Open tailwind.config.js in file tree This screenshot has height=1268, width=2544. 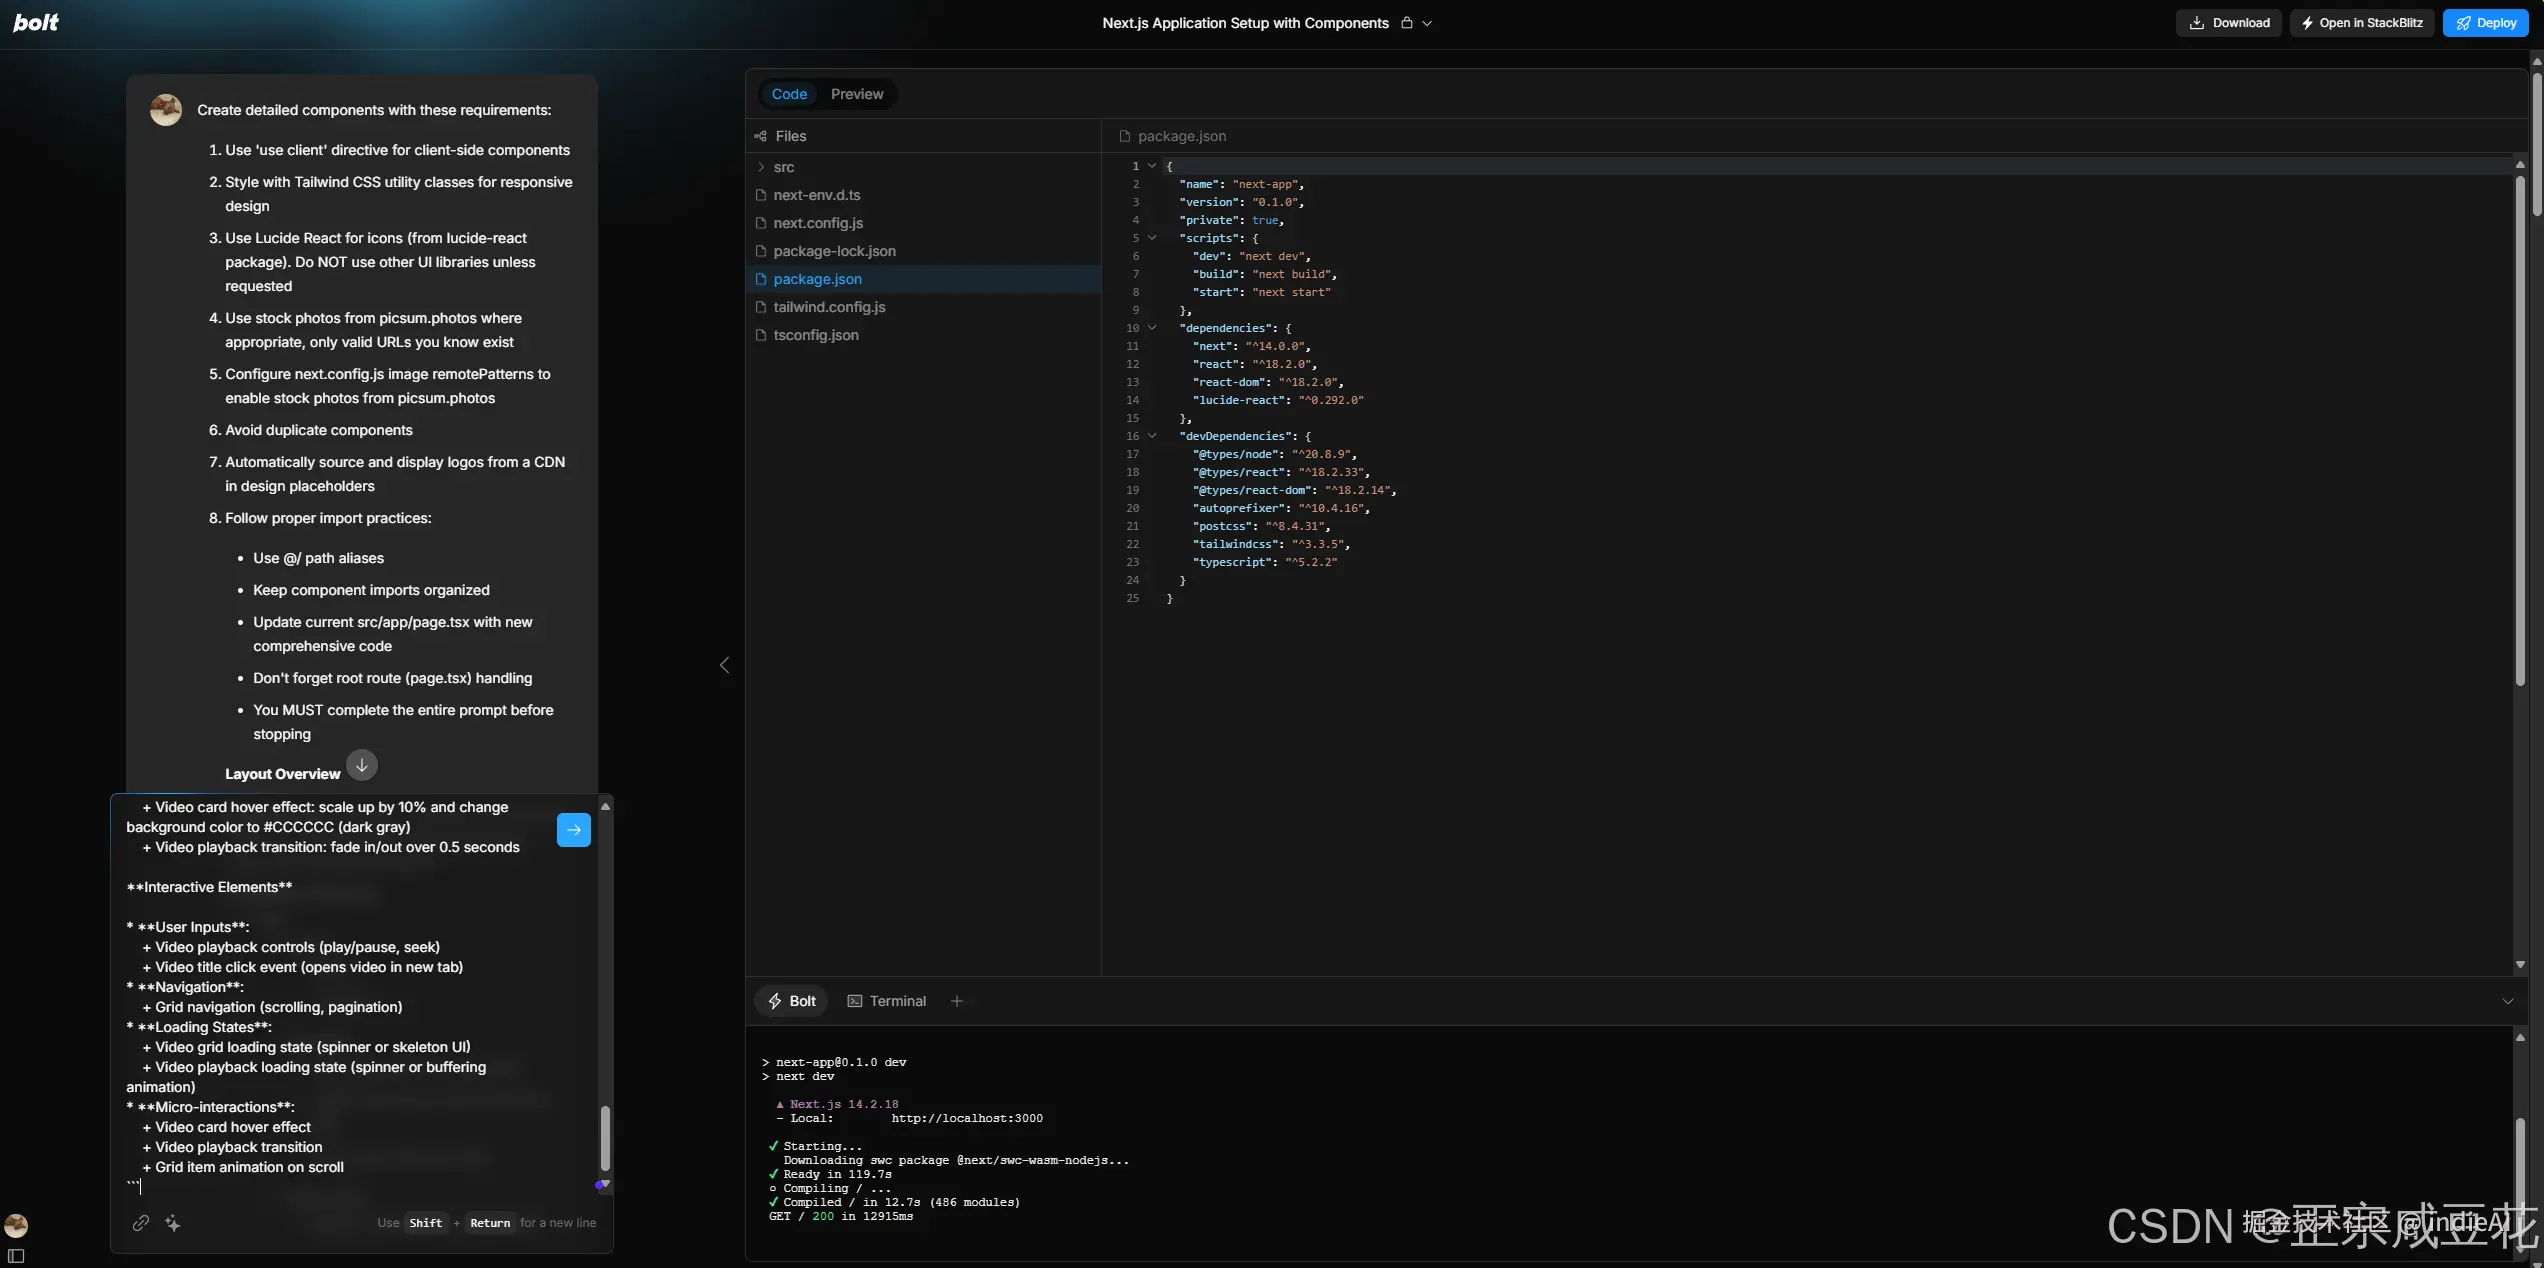(x=829, y=307)
